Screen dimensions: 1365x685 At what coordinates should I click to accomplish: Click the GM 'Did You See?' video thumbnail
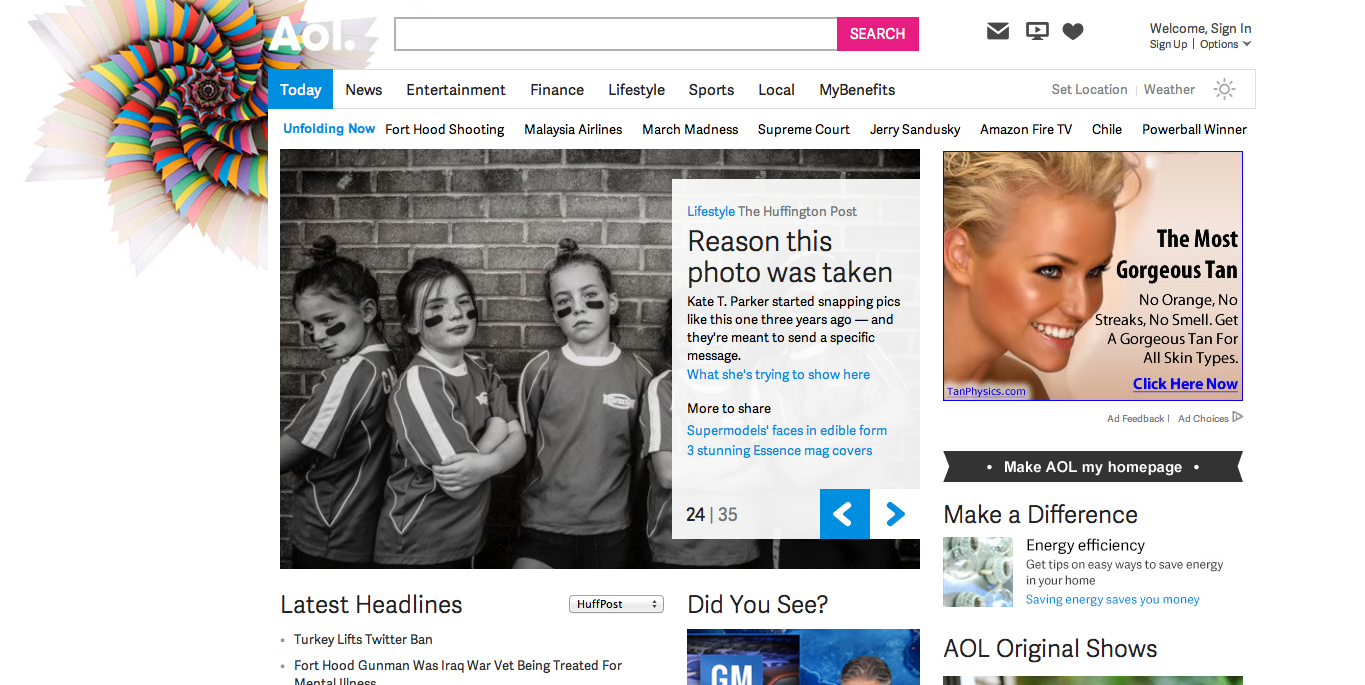(803, 657)
